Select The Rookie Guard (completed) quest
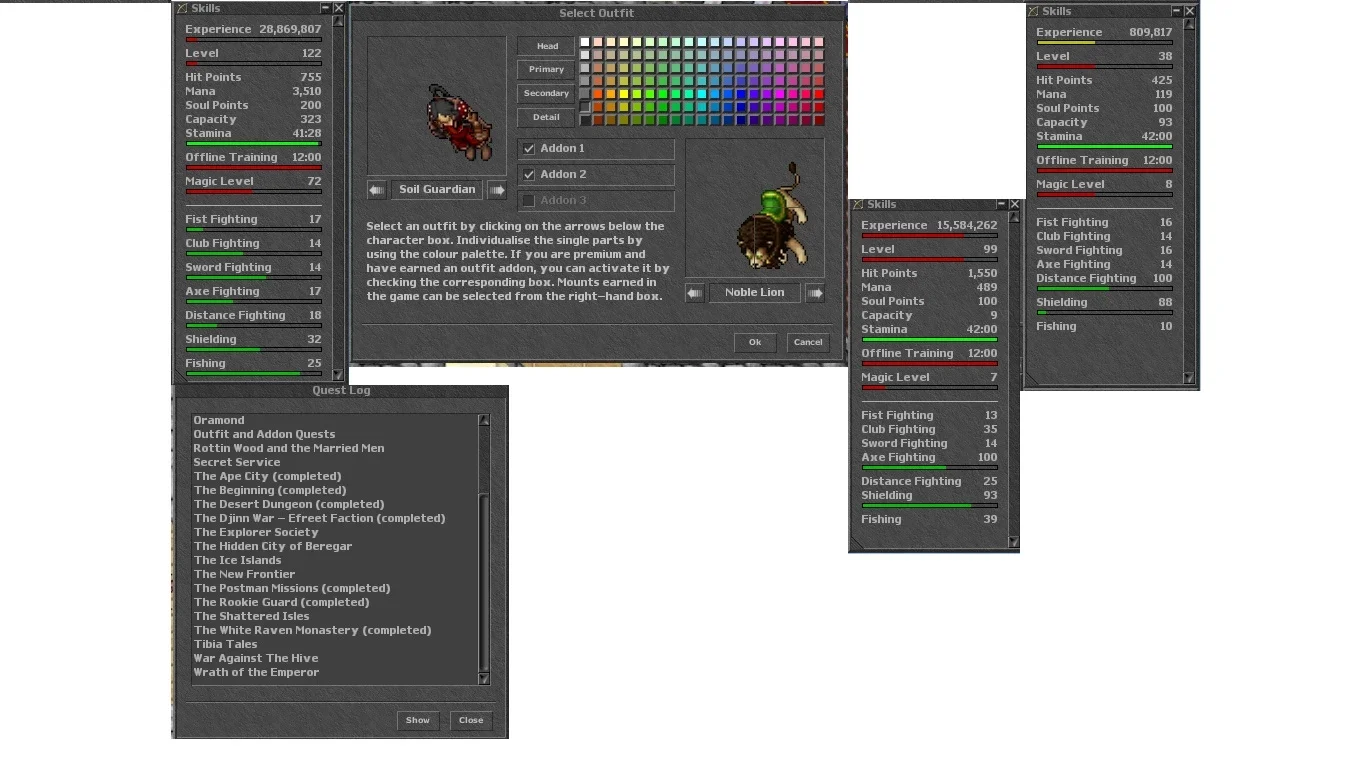1370x772 pixels. (x=282, y=602)
